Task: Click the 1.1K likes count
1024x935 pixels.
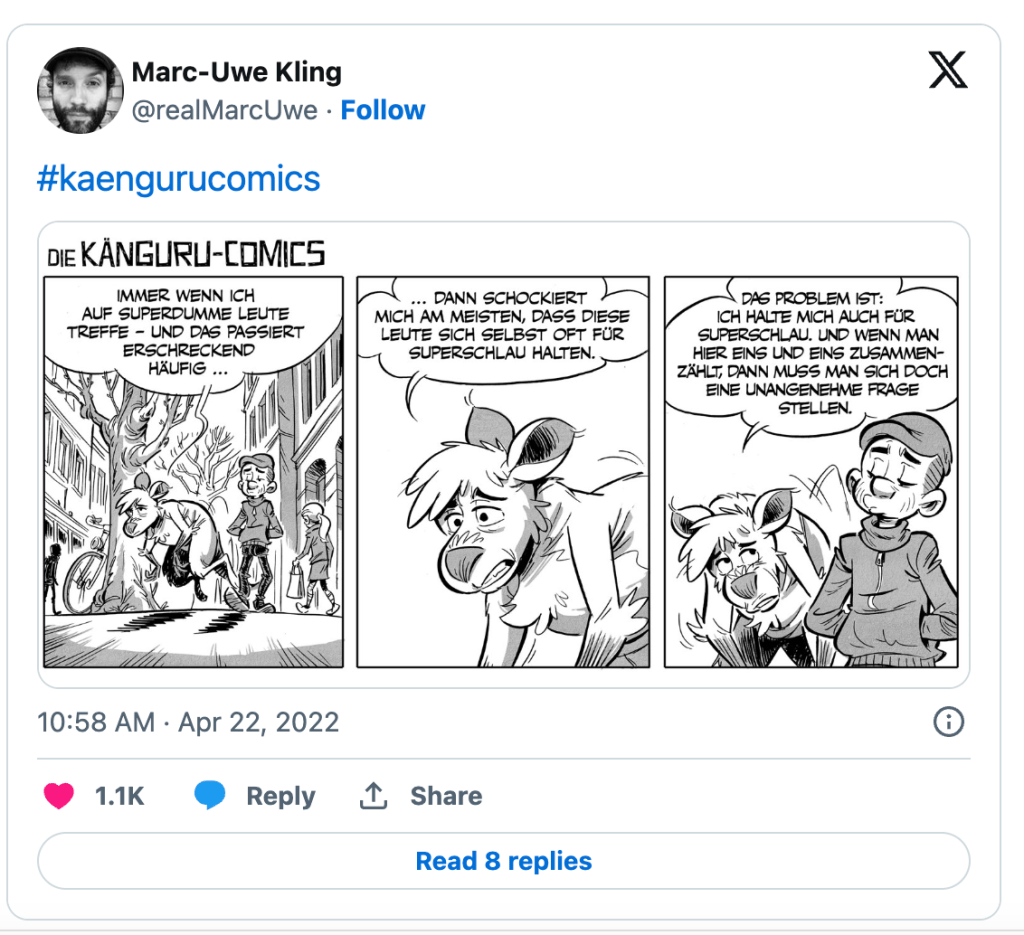Action: [120, 796]
